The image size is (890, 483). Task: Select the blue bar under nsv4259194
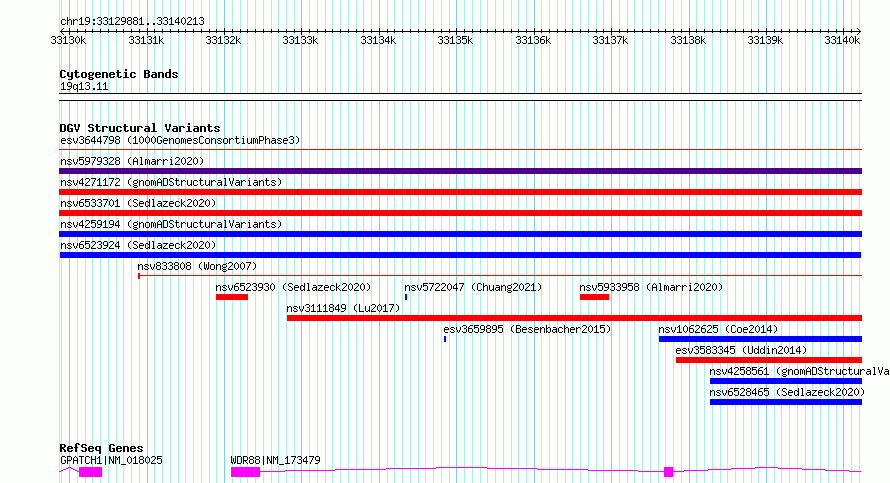pyautogui.click(x=460, y=234)
